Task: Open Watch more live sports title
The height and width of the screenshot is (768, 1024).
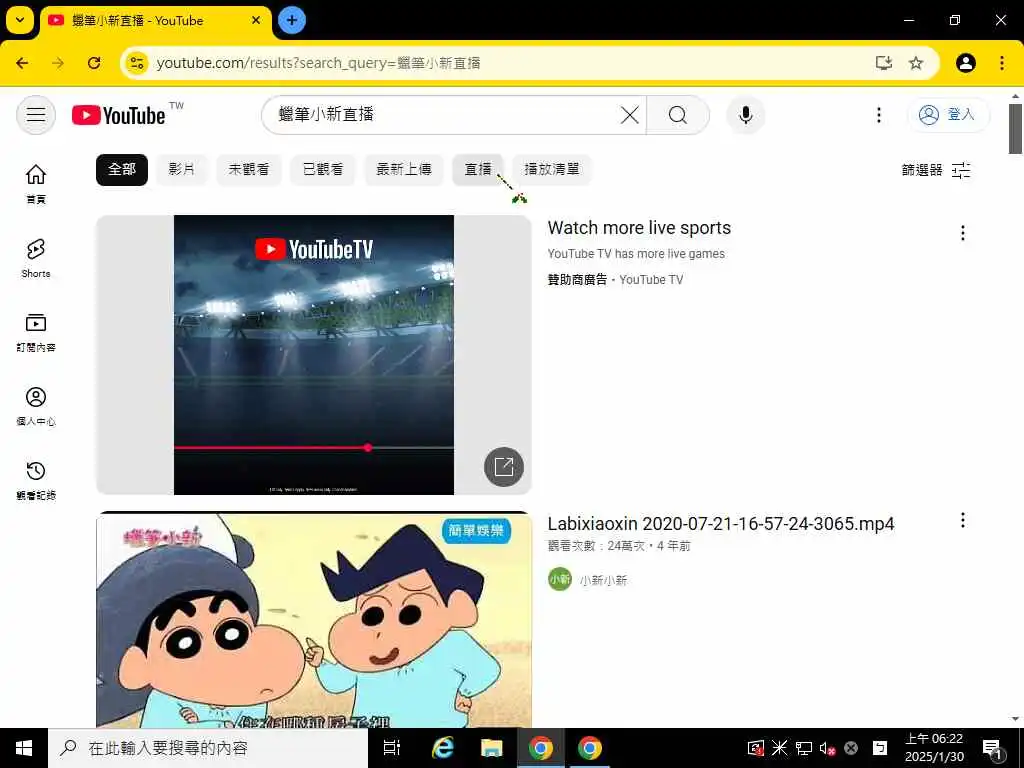Action: (x=639, y=228)
